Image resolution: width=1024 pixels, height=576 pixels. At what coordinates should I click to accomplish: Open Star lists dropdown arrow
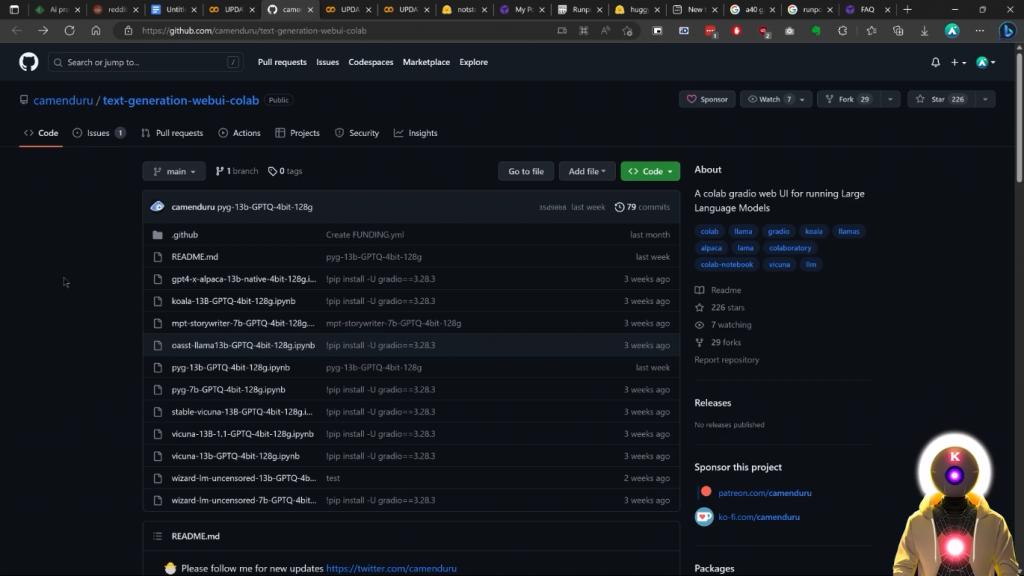985,99
